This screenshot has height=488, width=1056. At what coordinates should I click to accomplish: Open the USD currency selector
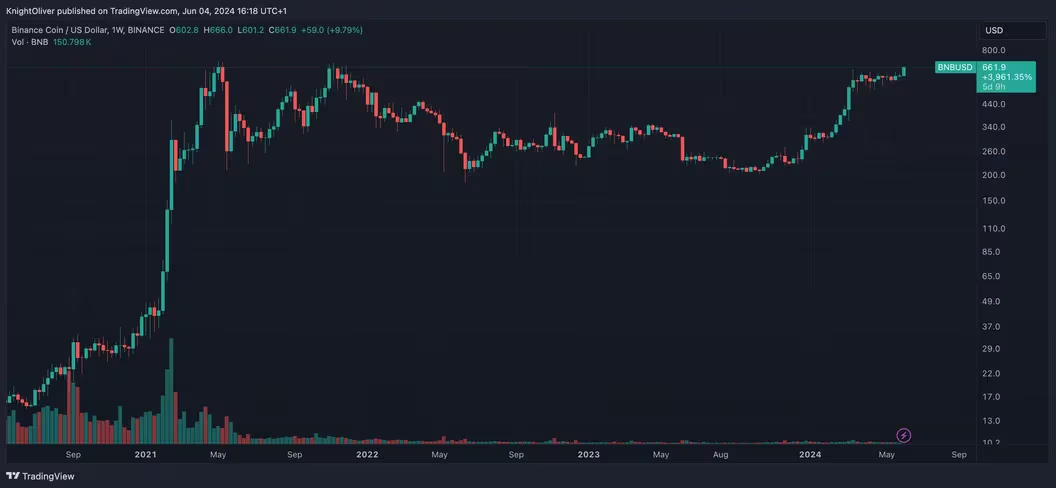(1003, 30)
